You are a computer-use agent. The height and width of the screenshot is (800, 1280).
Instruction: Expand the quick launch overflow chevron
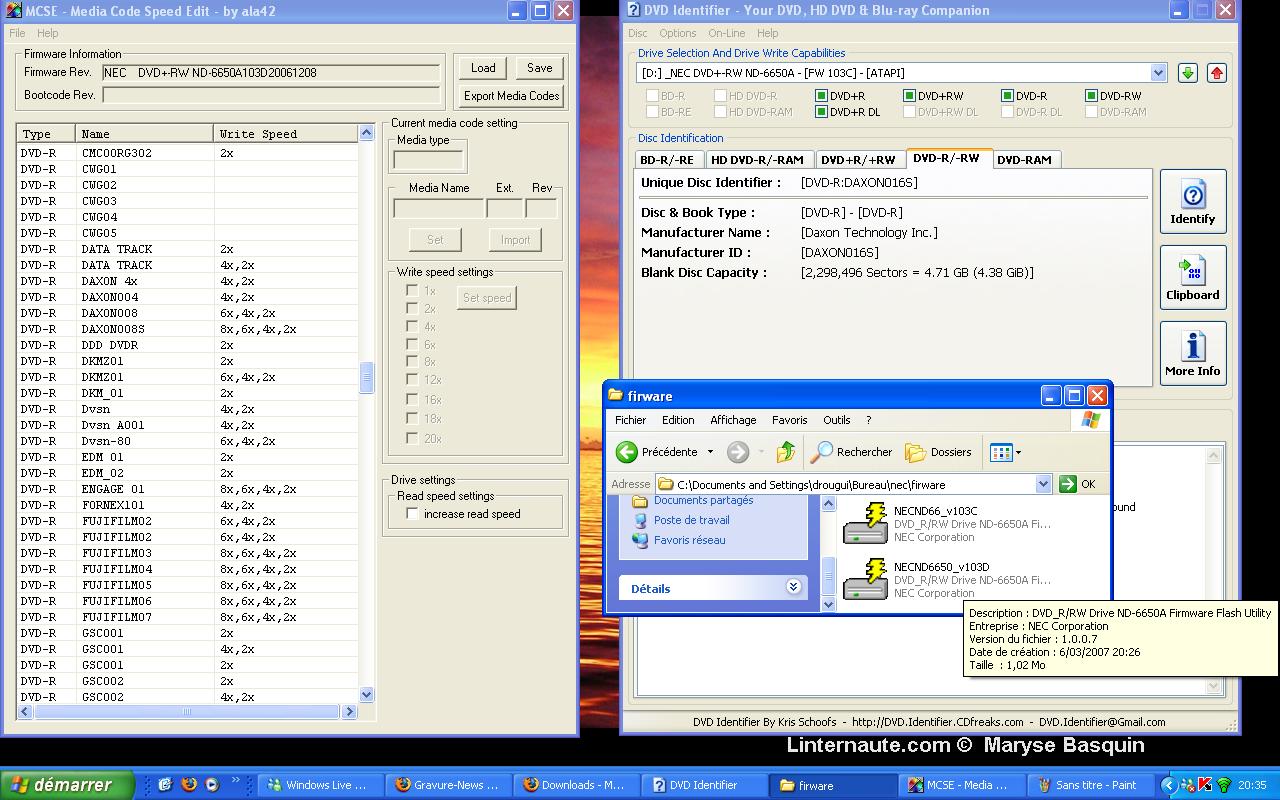236,781
